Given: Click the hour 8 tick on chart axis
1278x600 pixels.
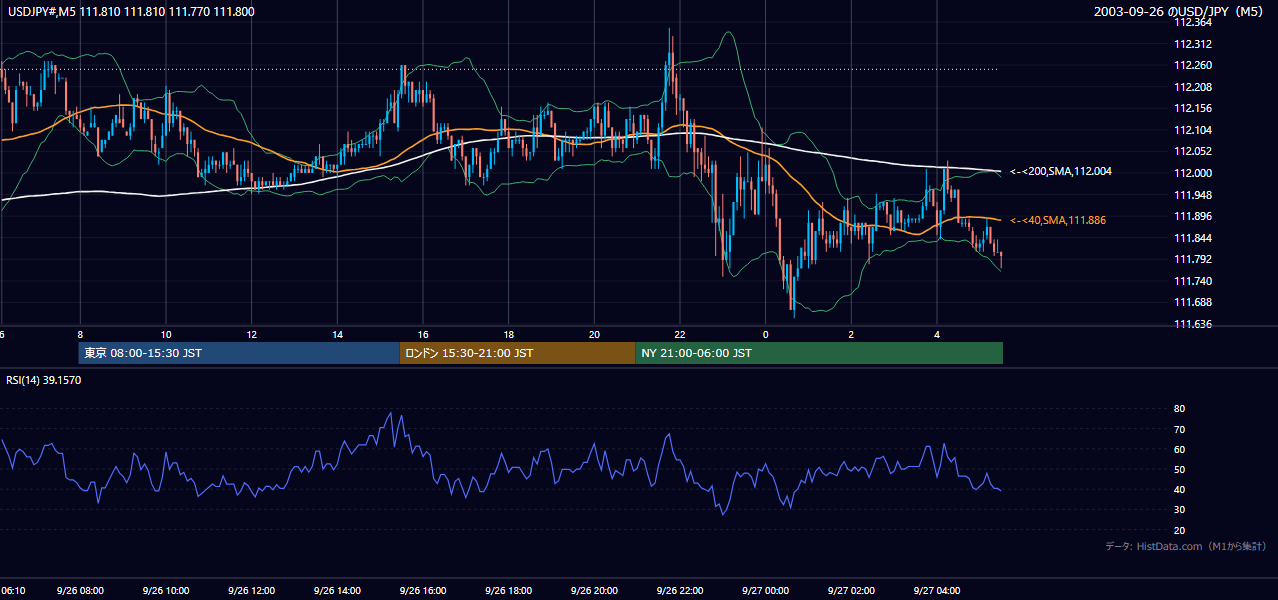Looking at the screenshot, I should click(x=79, y=334).
